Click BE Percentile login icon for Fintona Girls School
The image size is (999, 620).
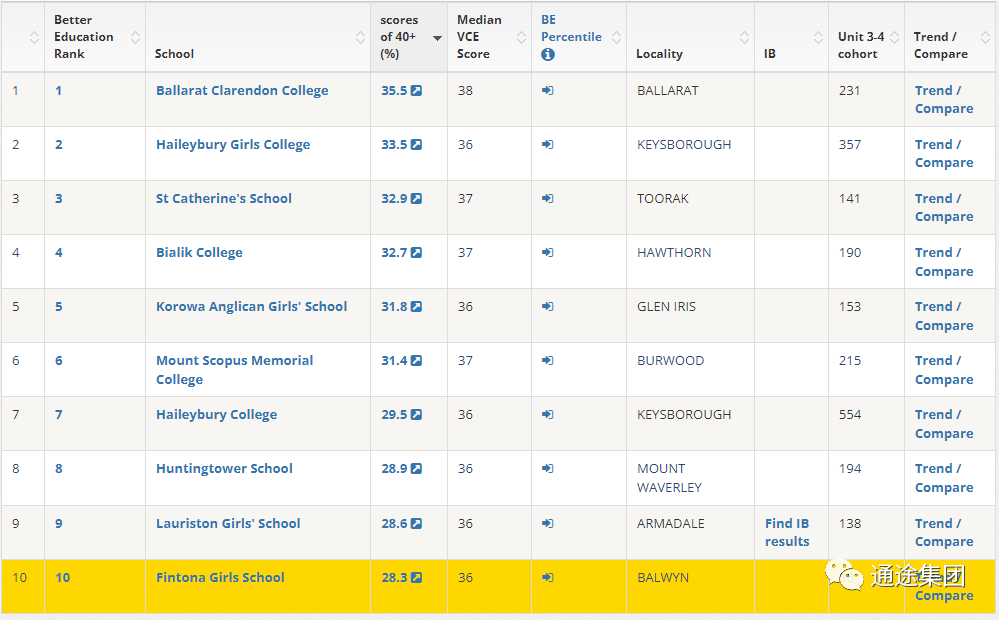click(547, 578)
